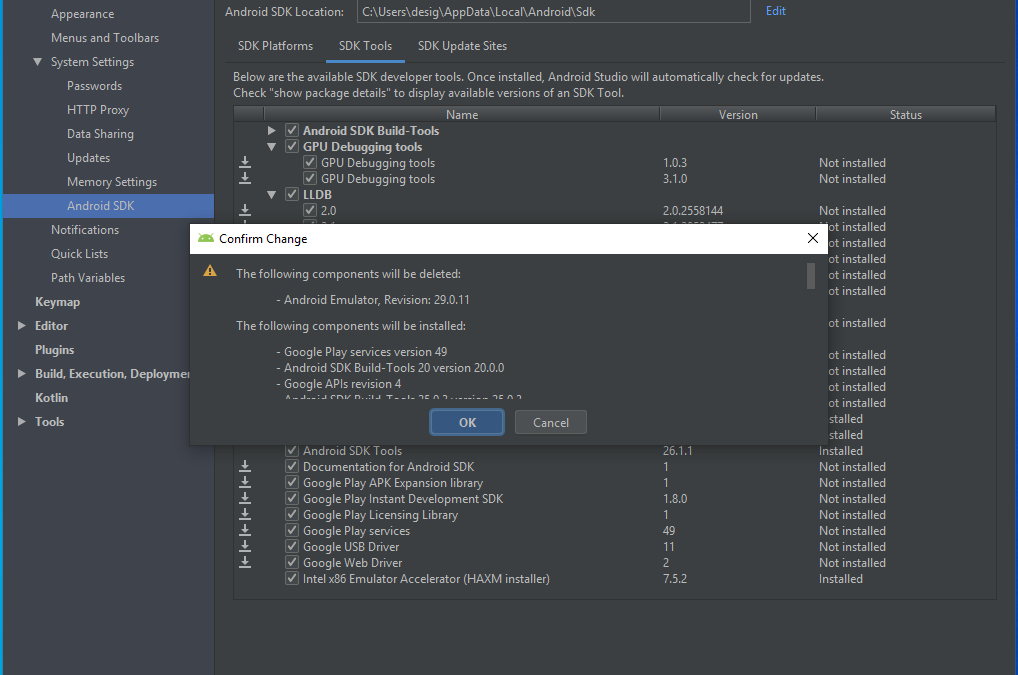Expand the Android SDK Build-Tools row
Screen dimensions: 1018x675
271,130
